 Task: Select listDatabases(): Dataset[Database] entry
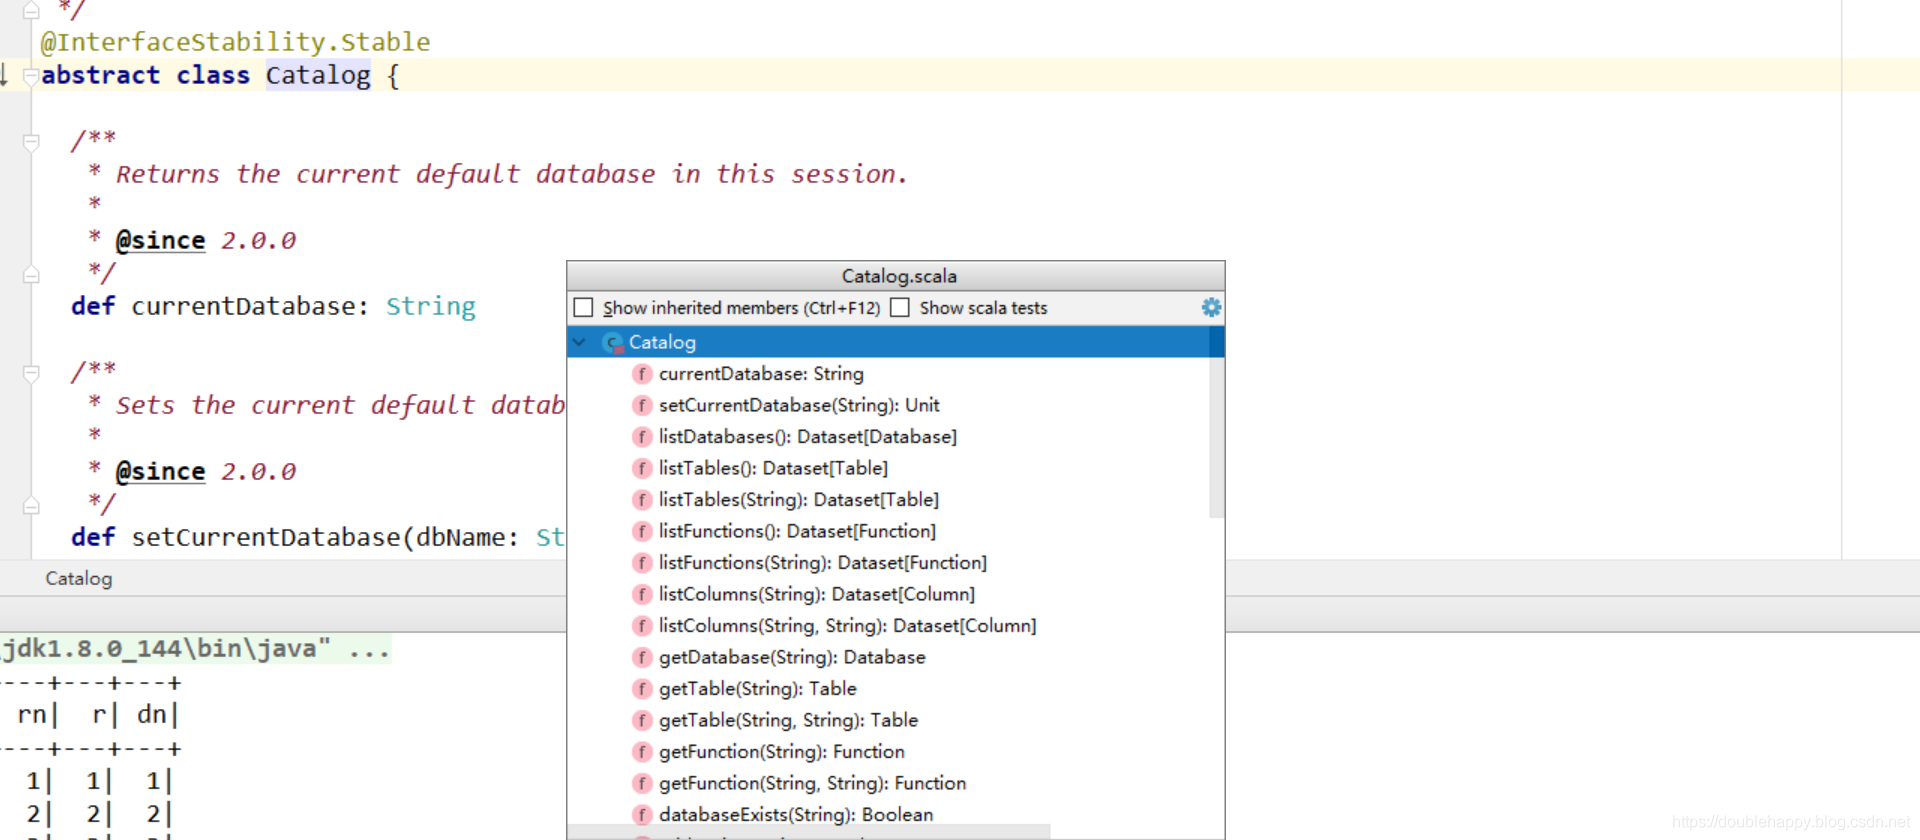(x=808, y=437)
